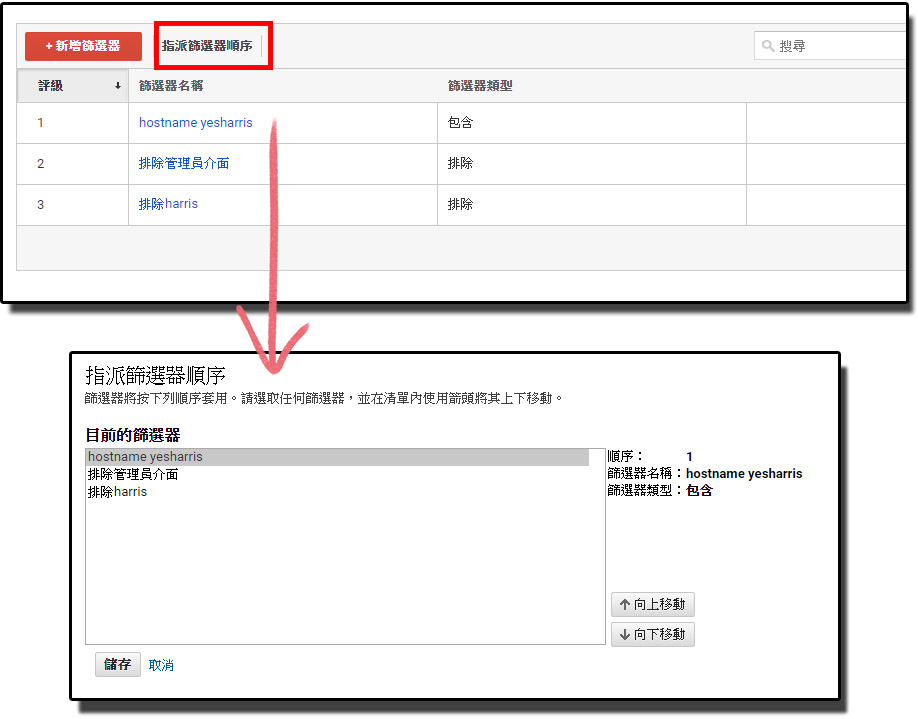Open the 排除harris link in table
Viewport: 918px width, 719px height.
168,204
